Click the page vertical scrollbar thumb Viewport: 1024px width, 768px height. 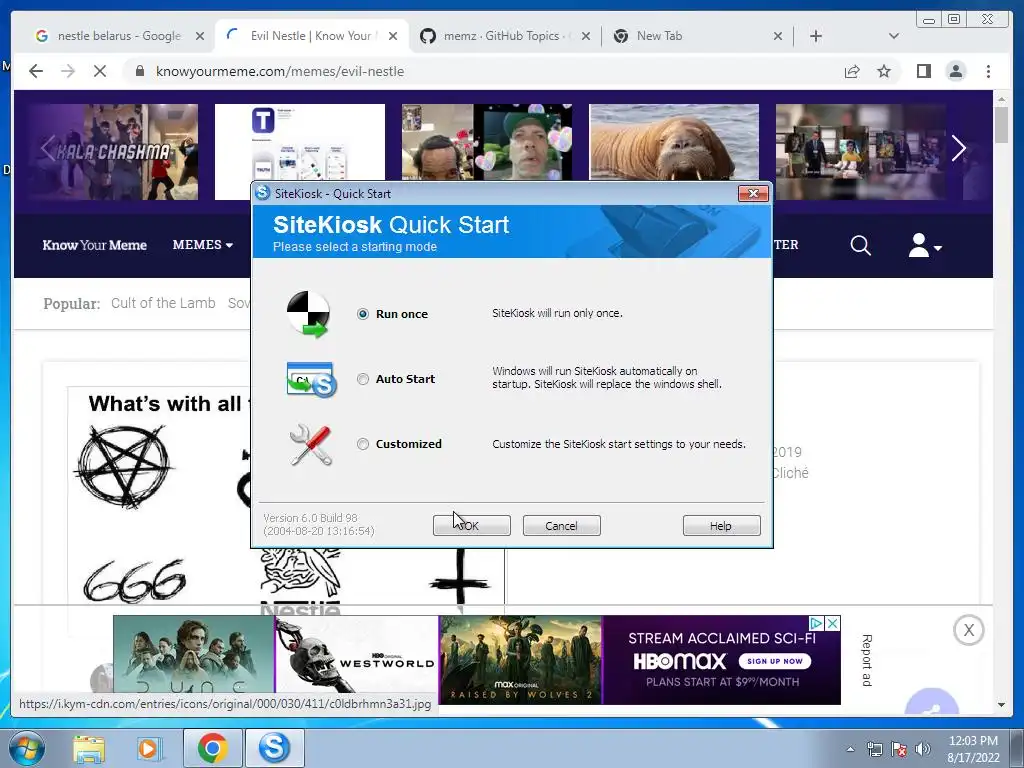coord(1001,125)
